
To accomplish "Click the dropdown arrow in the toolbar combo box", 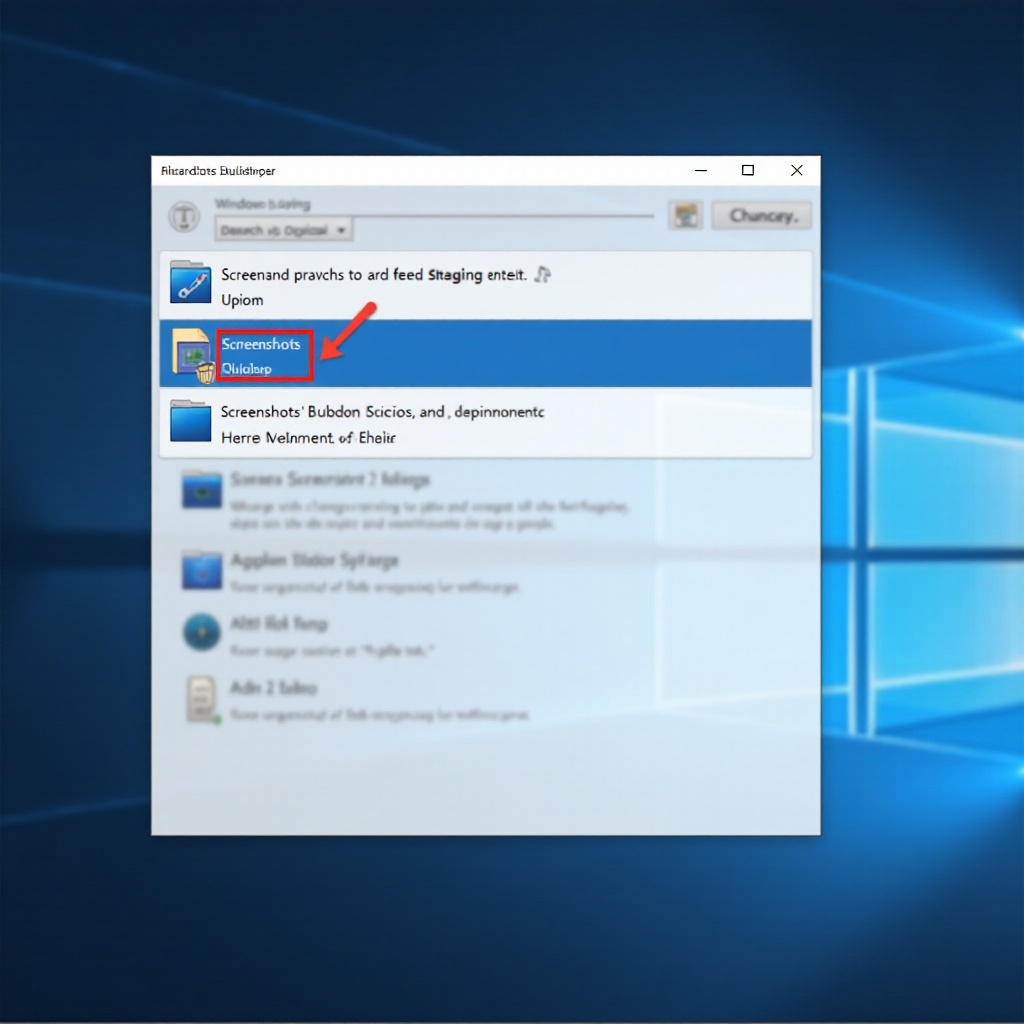I will coord(341,230).
